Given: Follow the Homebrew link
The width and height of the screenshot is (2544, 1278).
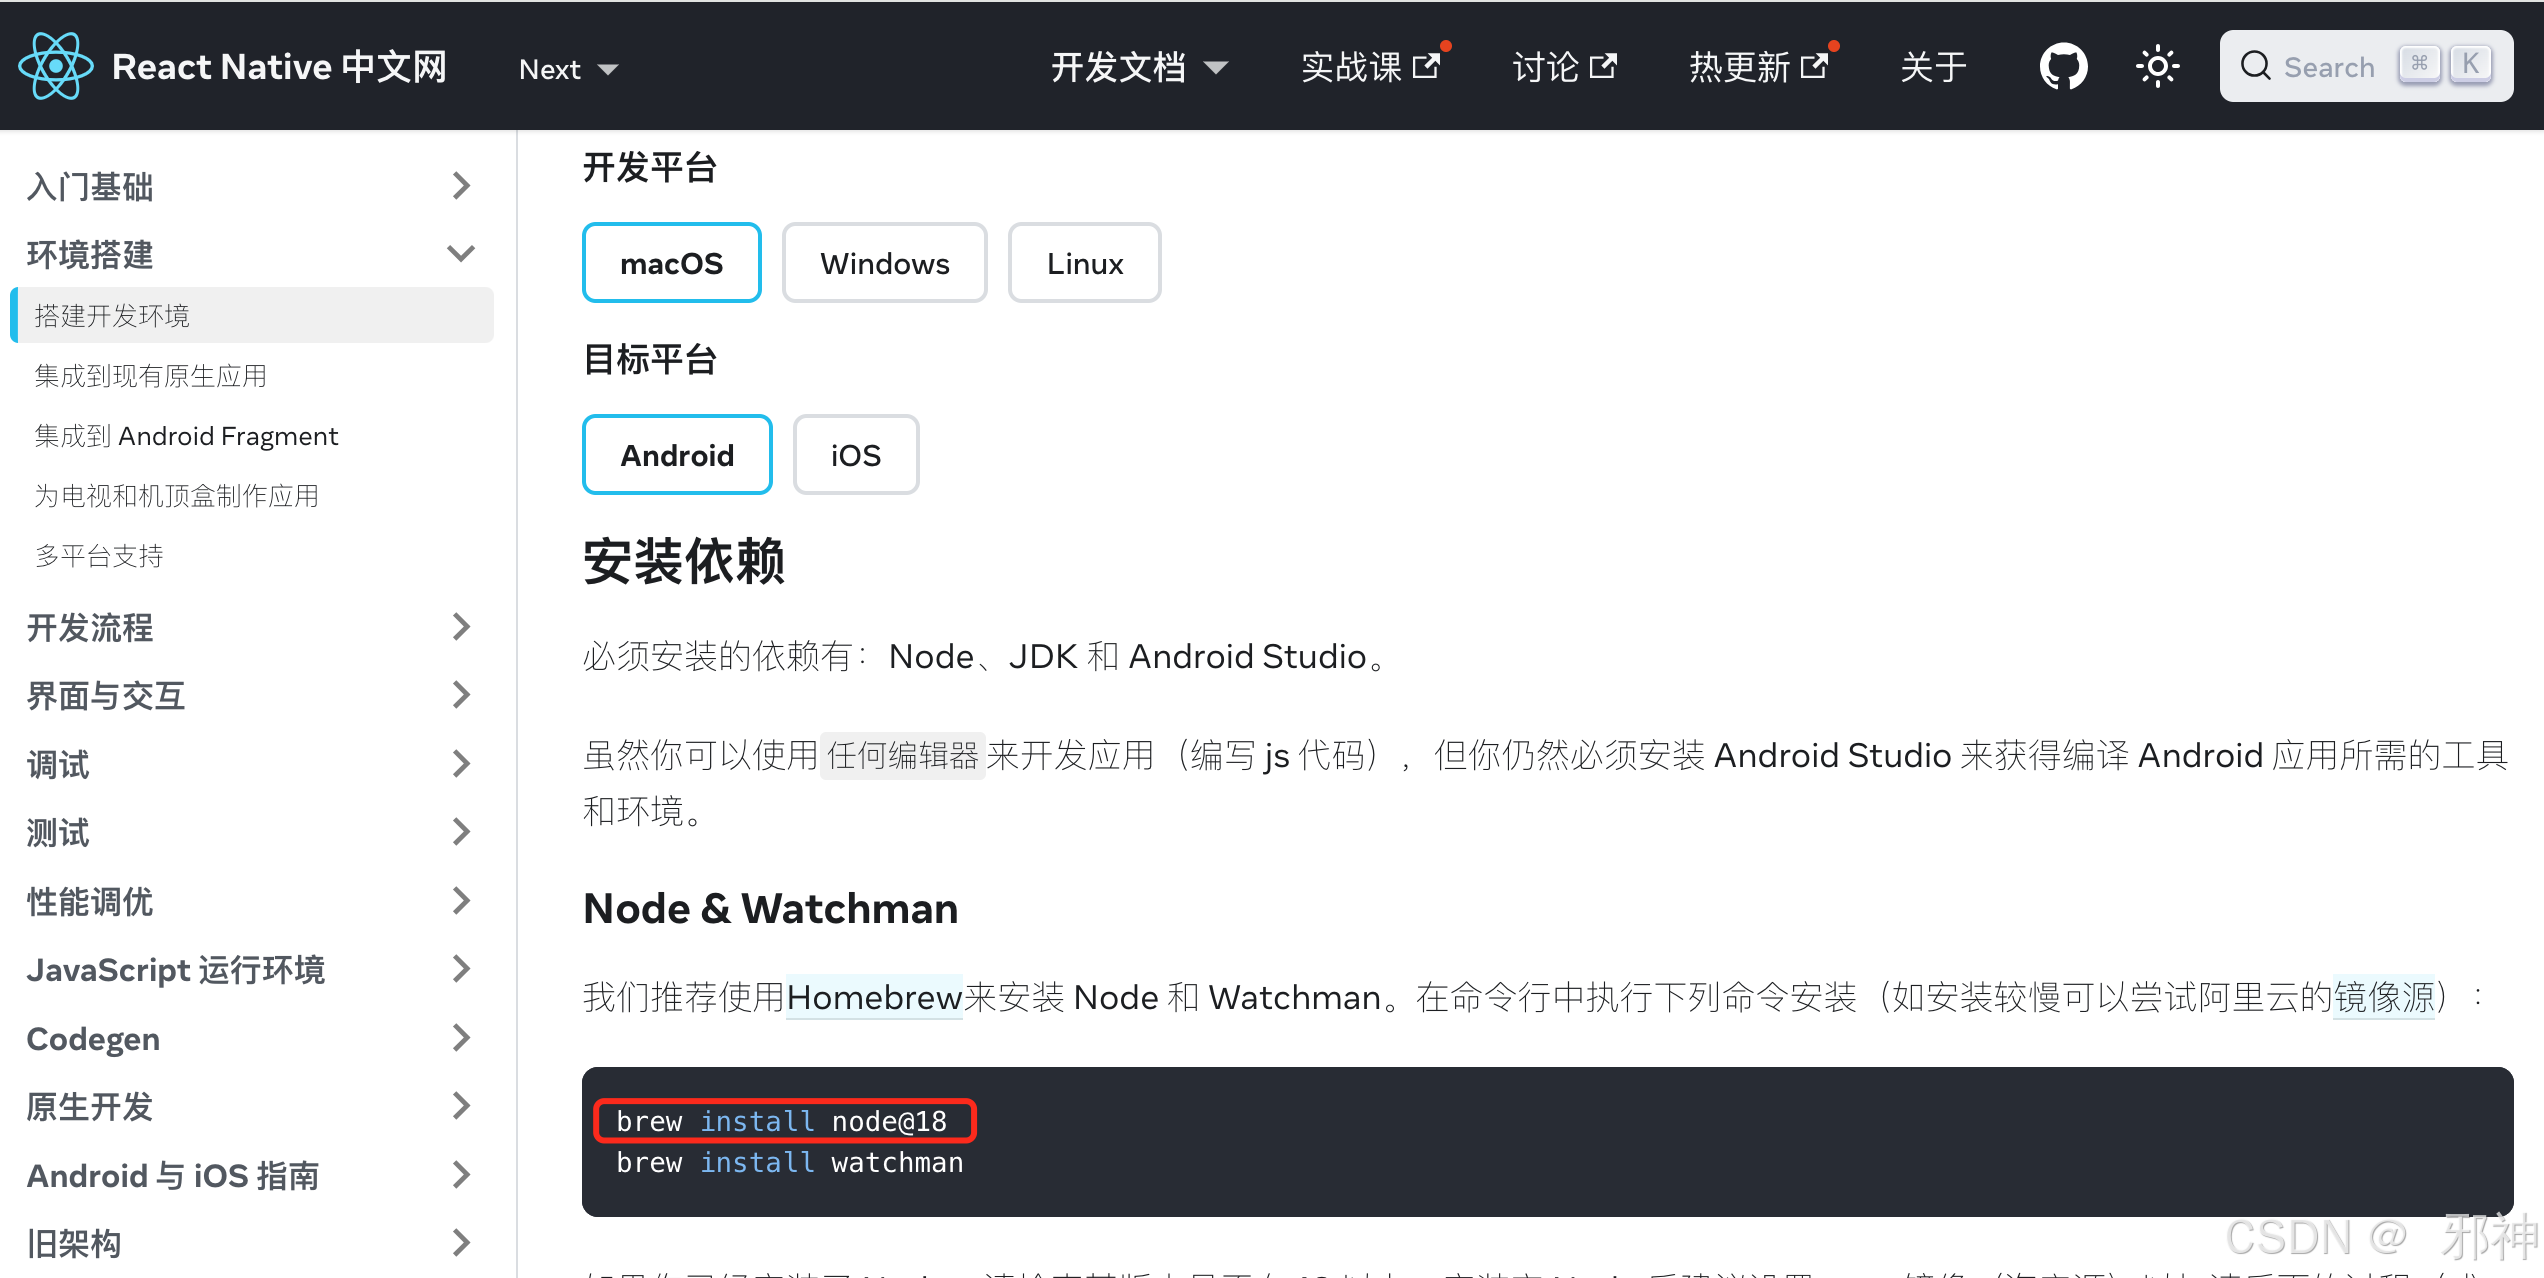Looking at the screenshot, I should tap(874, 997).
